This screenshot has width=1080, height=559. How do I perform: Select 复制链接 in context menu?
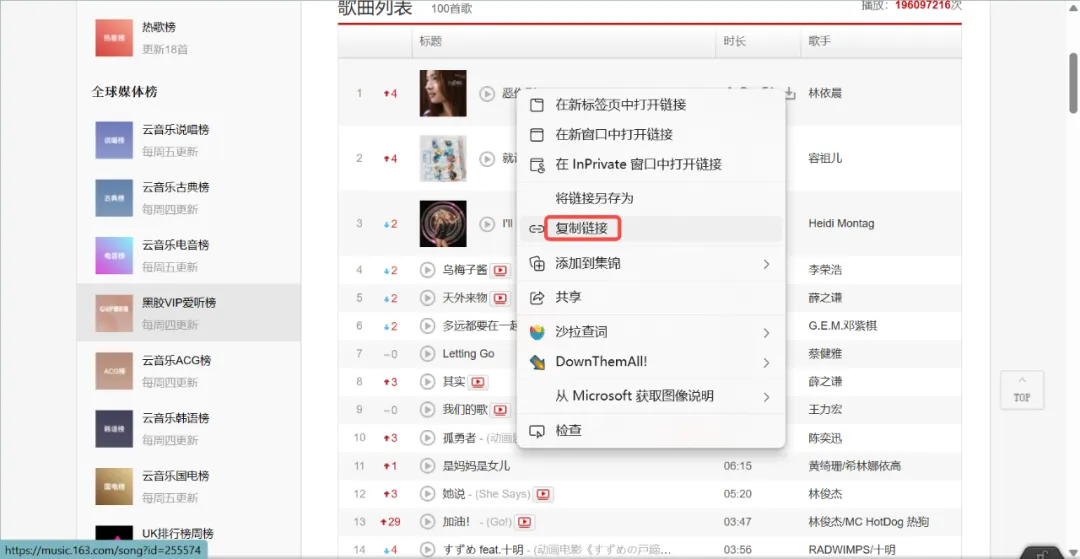(x=650, y=229)
